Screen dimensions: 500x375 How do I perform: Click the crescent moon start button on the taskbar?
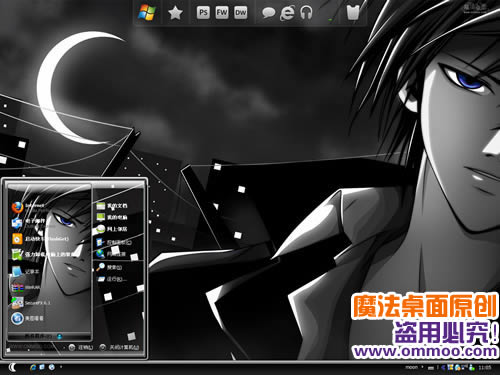tap(13, 367)
